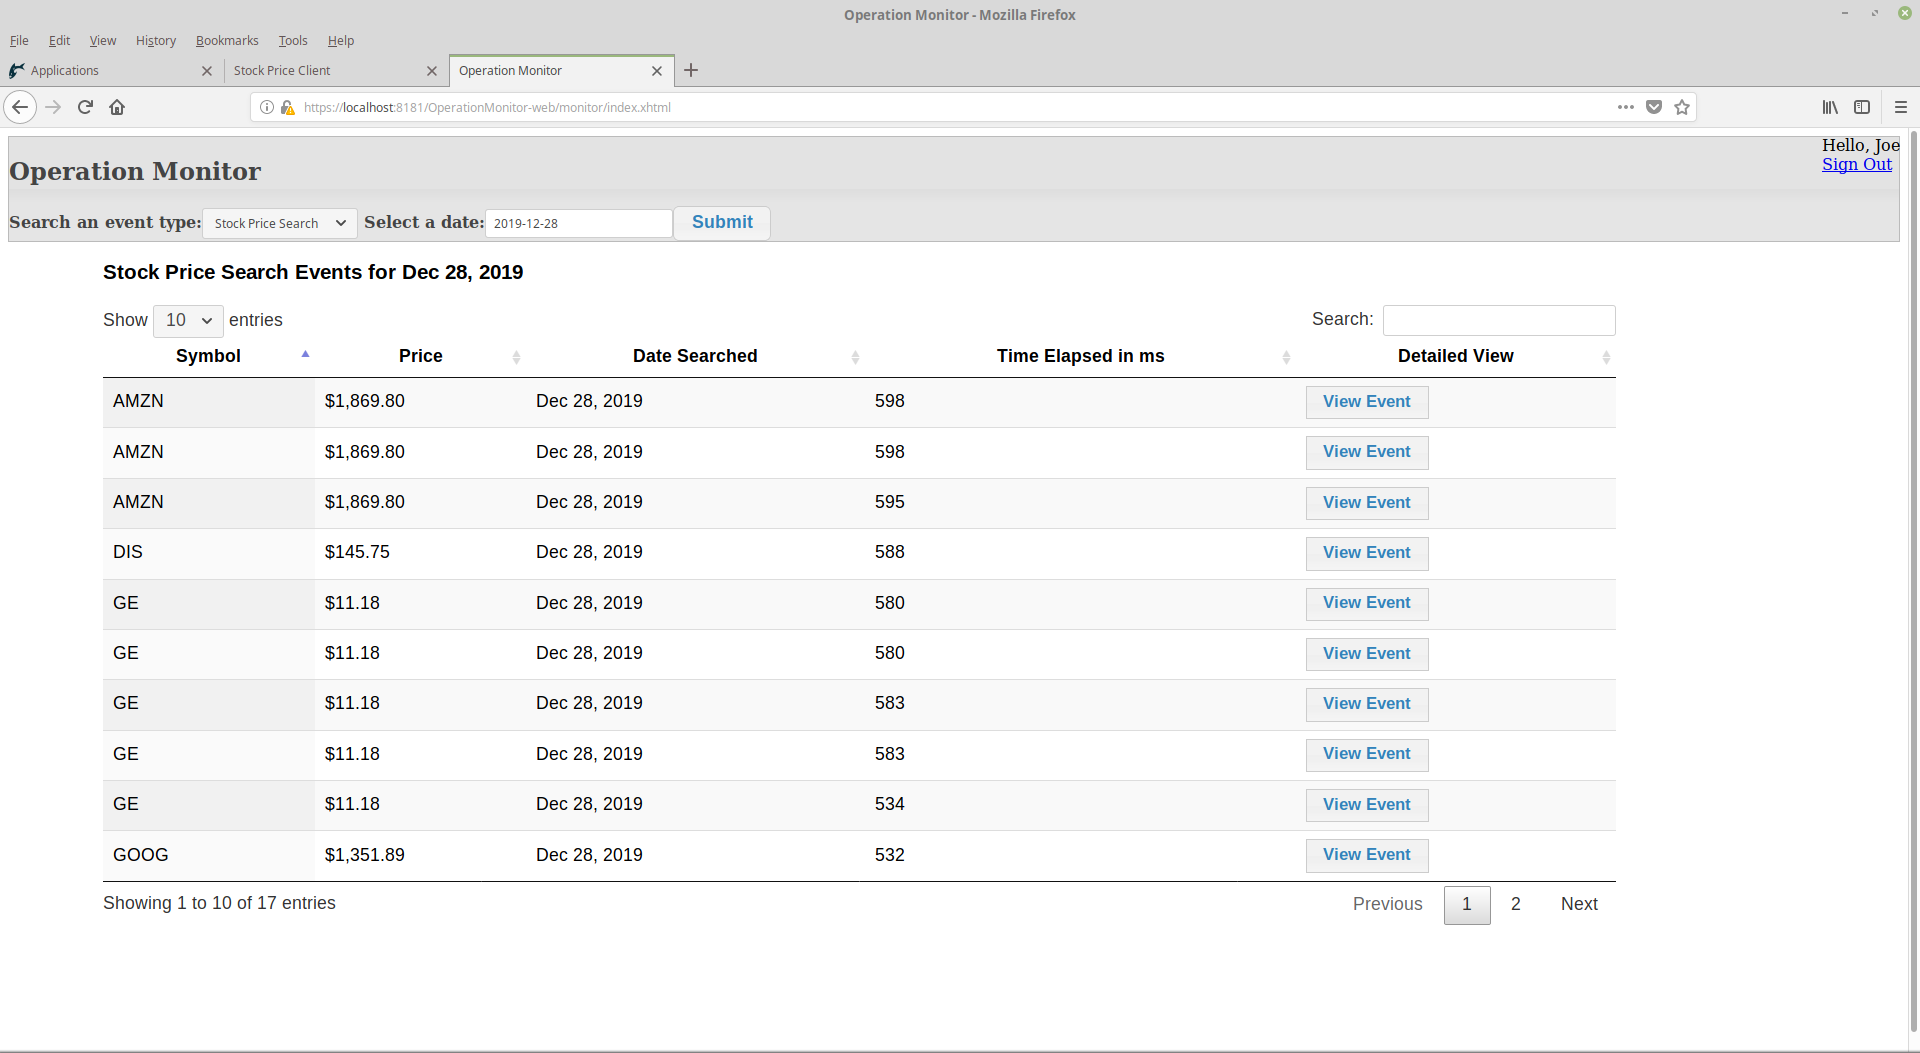Show site information icon in address bar

pos(267,107)
